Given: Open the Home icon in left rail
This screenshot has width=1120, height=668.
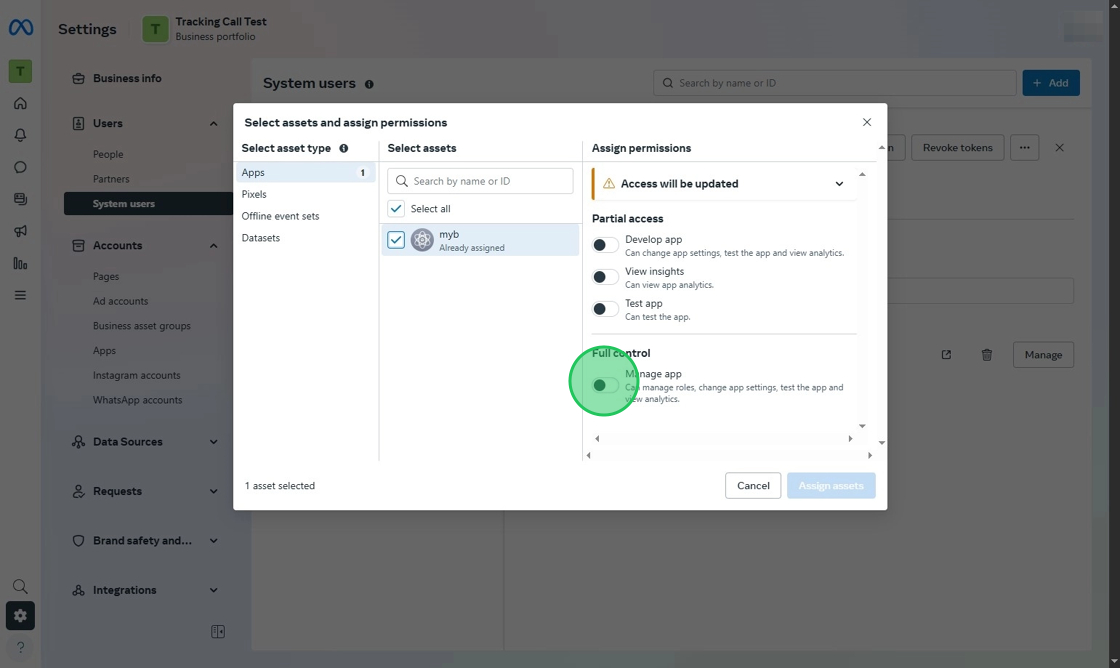Looking at the screenshot, I should click(20, 104).
